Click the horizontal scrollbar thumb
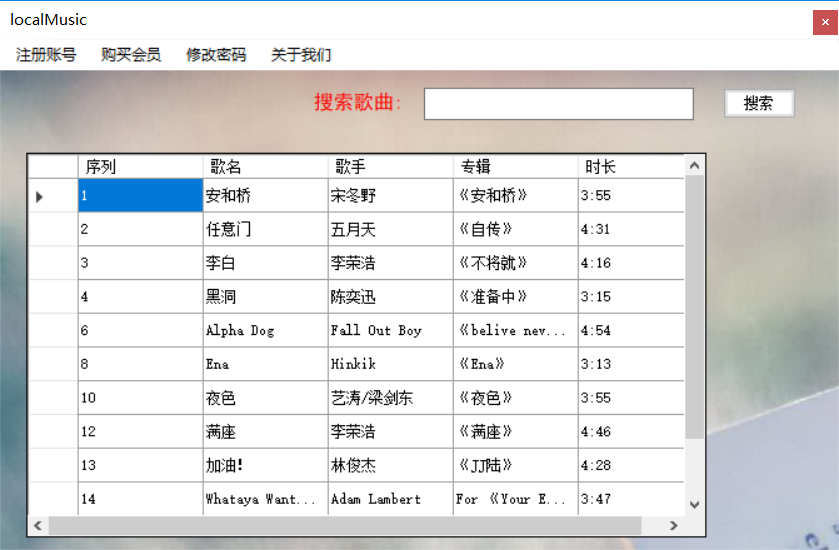Viewport: 839px width, 550px height. (345, 525)
